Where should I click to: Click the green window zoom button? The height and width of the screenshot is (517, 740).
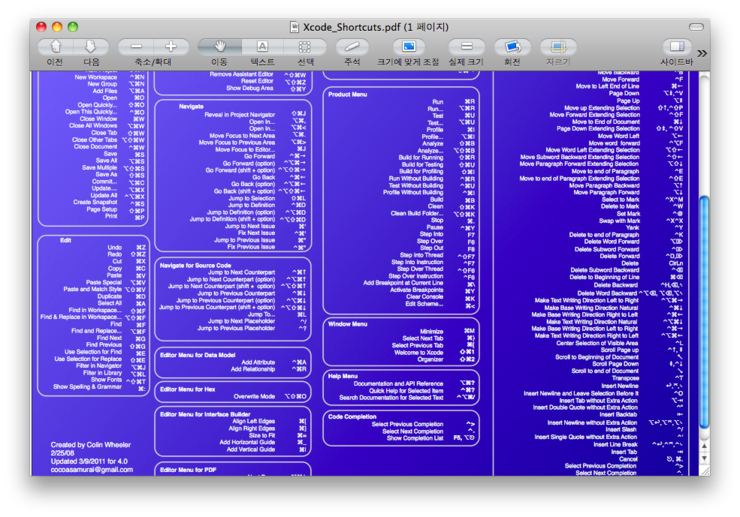coord(73,27)
